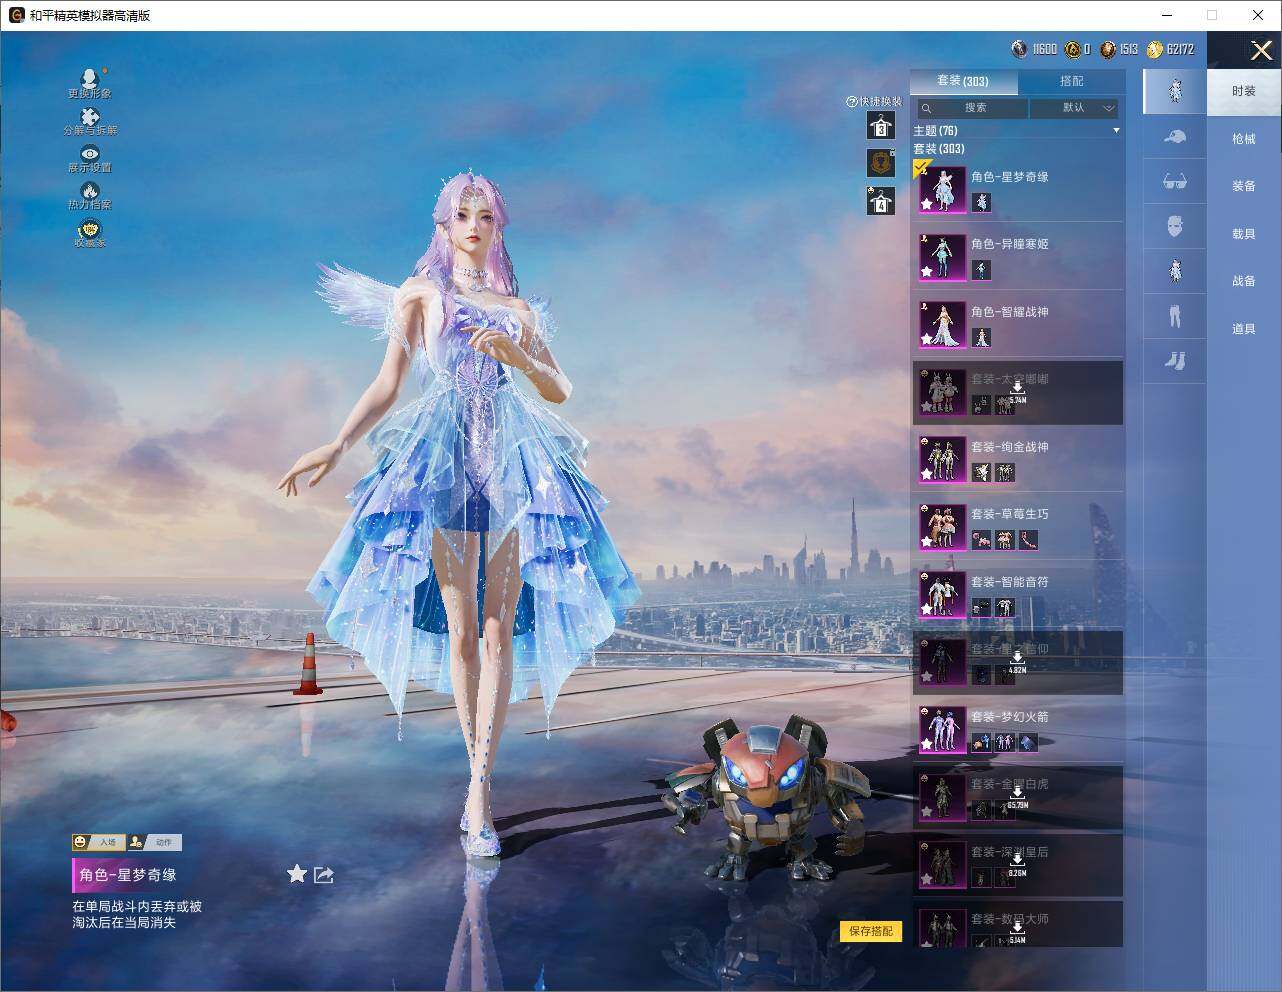Select quick-change outfit slot 3 hanger
The image size is (1282, 992).
pyautogui.click(x=880, y=125)
